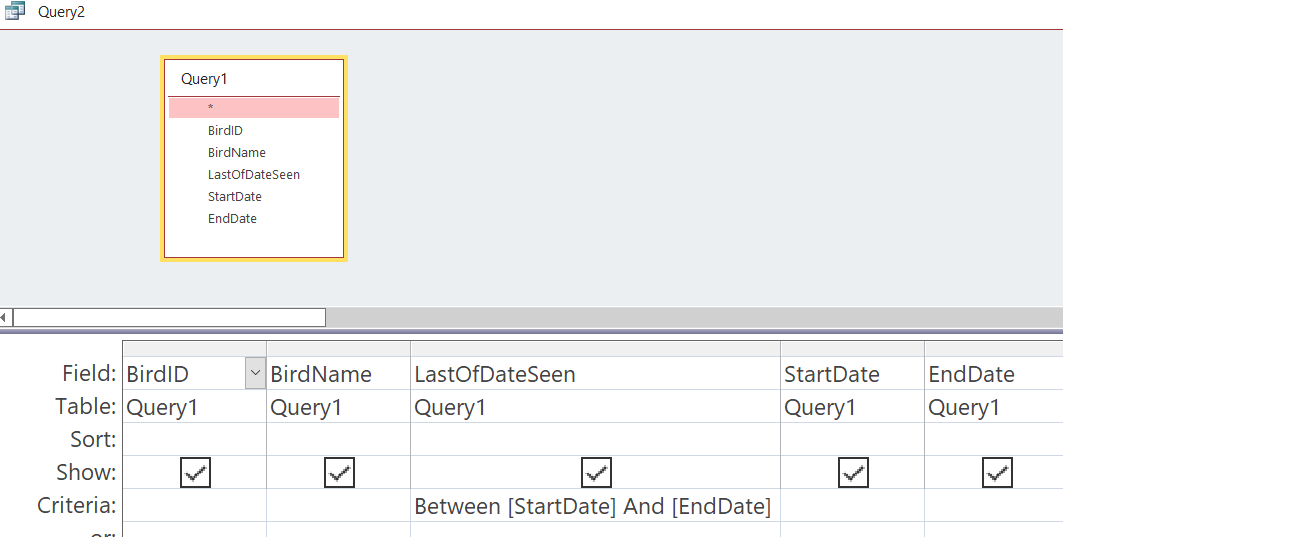Click the Query2 query icon in tab
The image size is (1315, 537).
point(15,12)
